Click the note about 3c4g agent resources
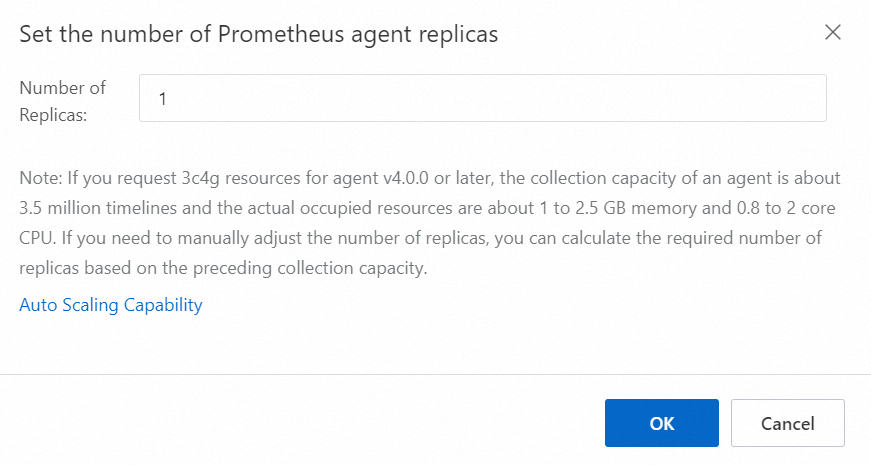Screen dimensions: 871x465 click(x=430, y=224)
